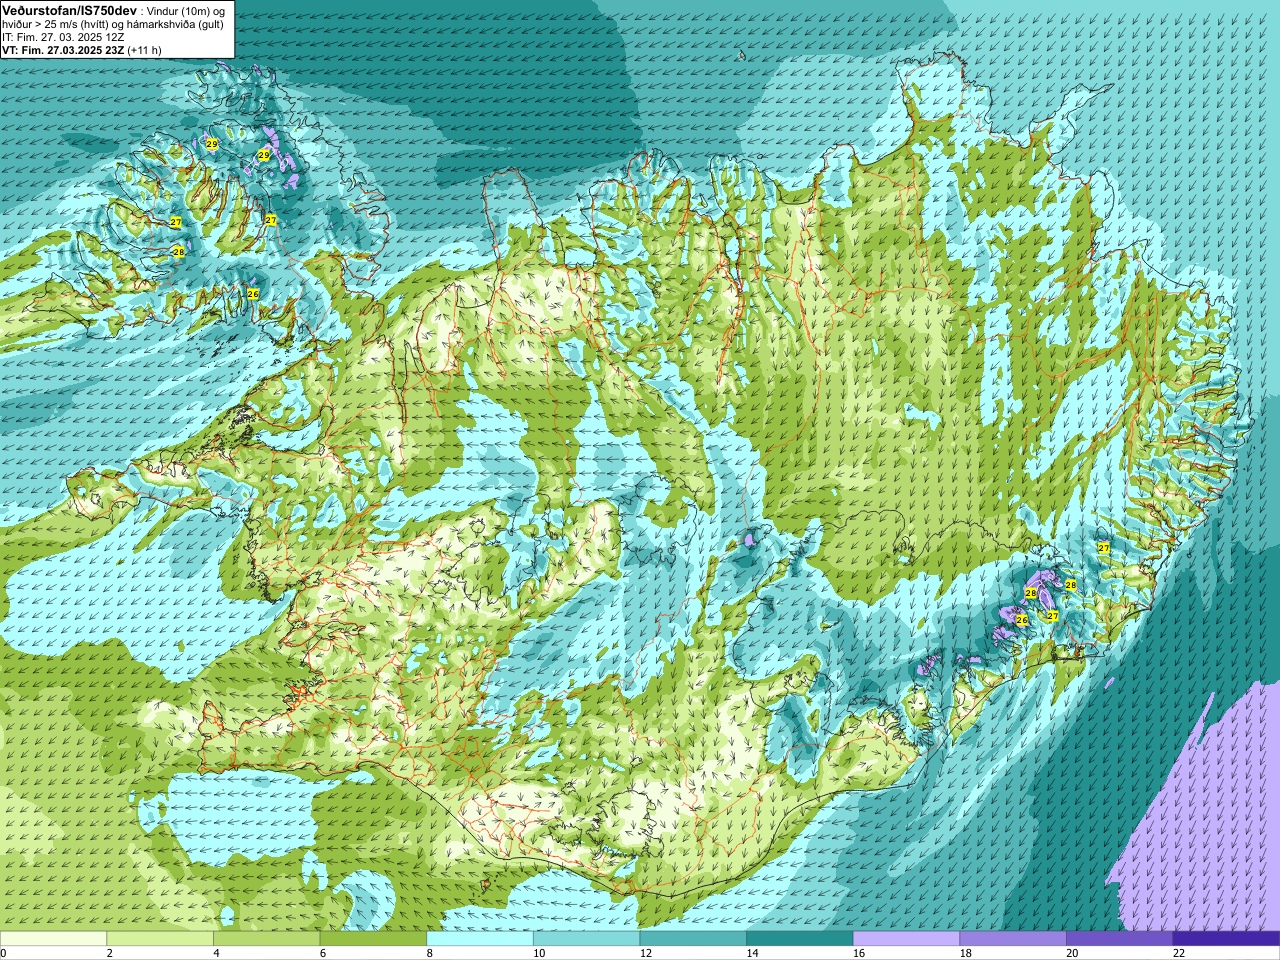
Task: Pick the 4–6 m/s green legend swatch
Action: 266,939
